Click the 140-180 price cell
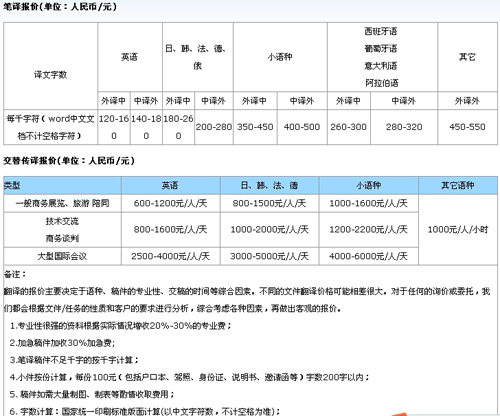Viewport: 500px width, 416px height. 146,127
